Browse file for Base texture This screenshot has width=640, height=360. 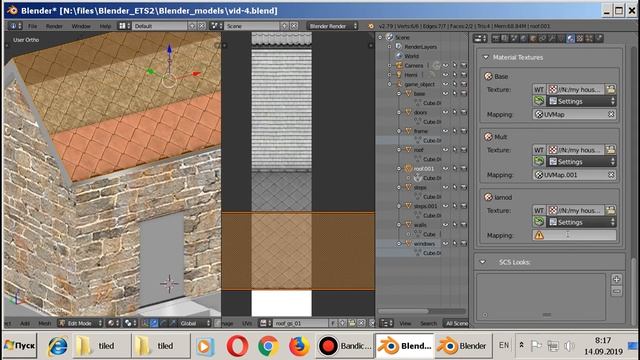pyautogui.click(x=611, y=89)
